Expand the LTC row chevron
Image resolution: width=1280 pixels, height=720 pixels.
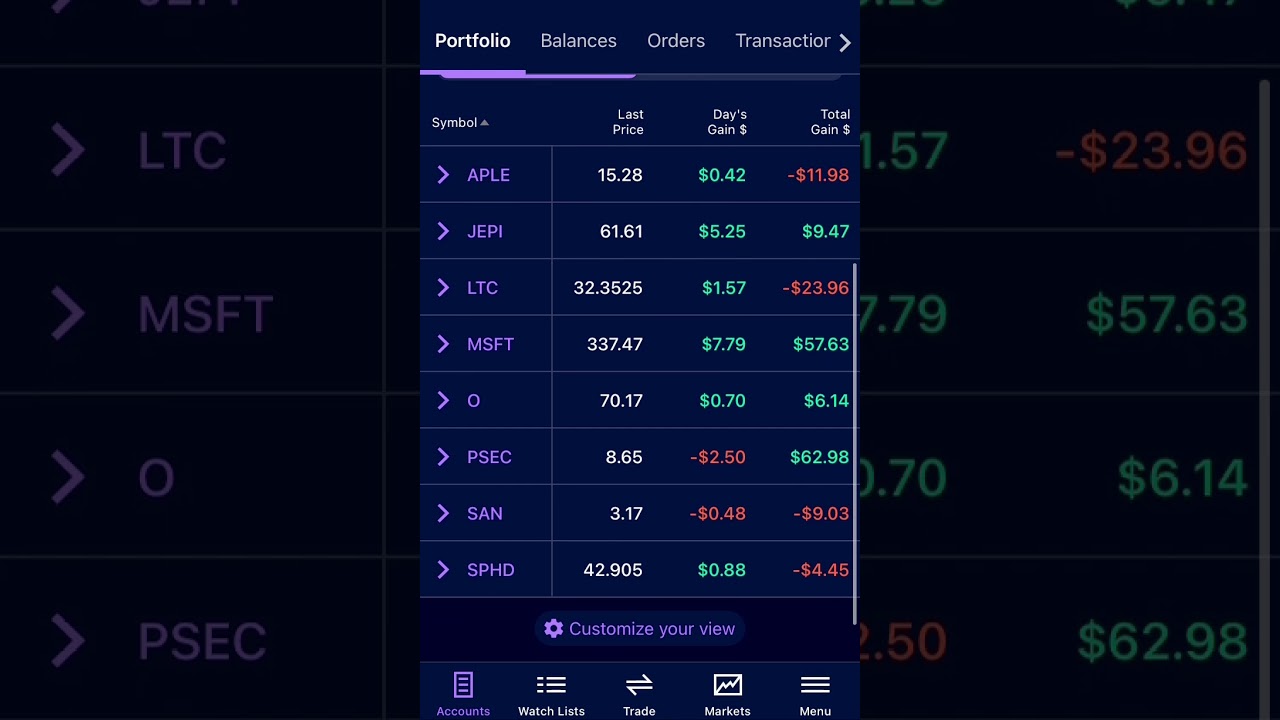click(443, 288)
